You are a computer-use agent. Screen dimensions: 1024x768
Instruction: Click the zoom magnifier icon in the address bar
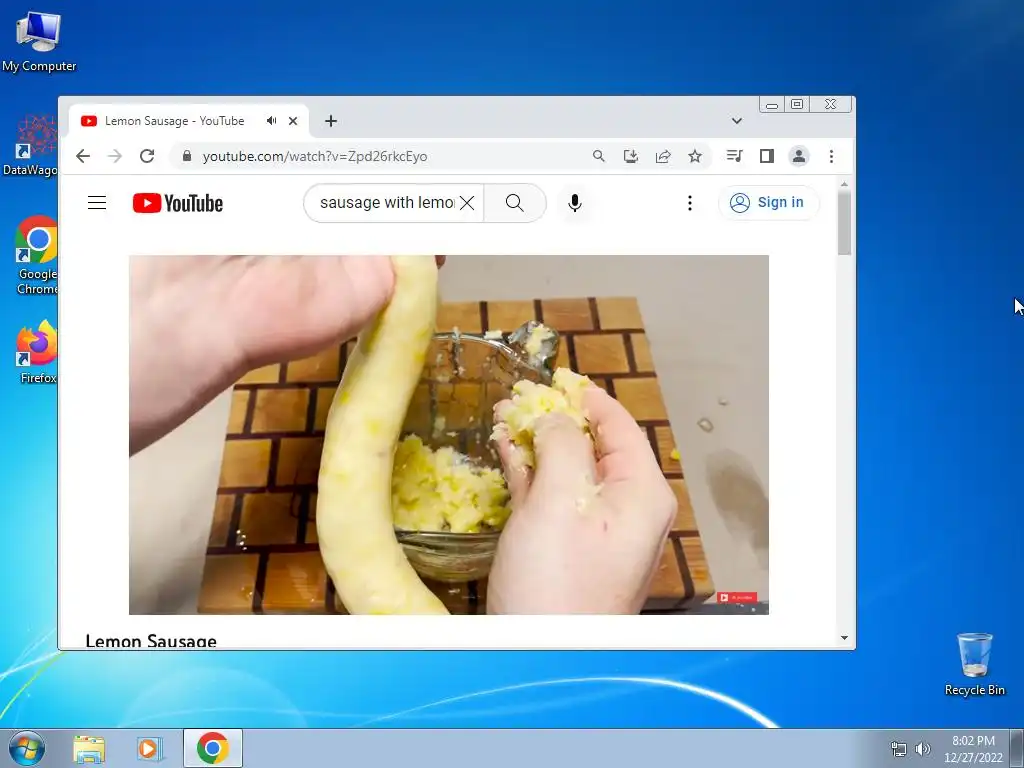pyautogui.click(x=598, y=156)
